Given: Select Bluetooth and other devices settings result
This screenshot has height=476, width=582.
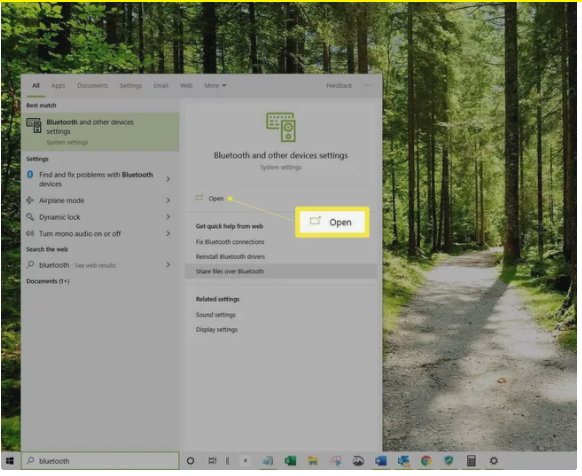Looking at the screenshot, I should [100, 132].
